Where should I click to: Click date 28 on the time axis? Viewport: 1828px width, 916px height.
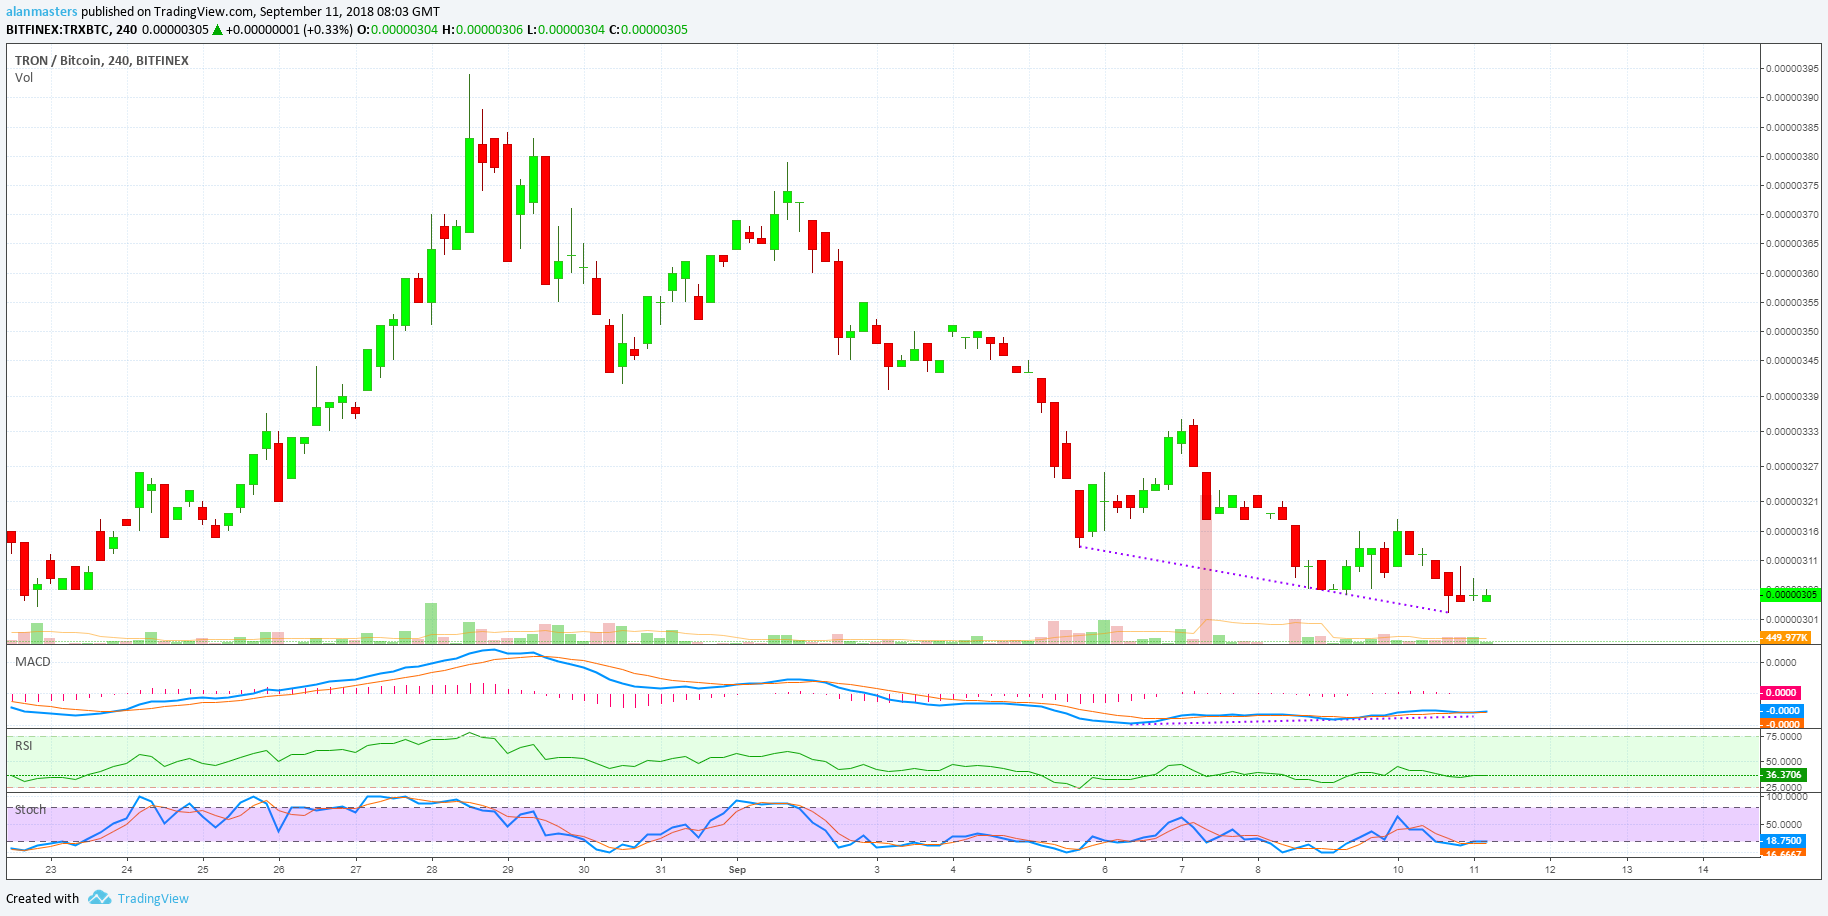(432, 870)
